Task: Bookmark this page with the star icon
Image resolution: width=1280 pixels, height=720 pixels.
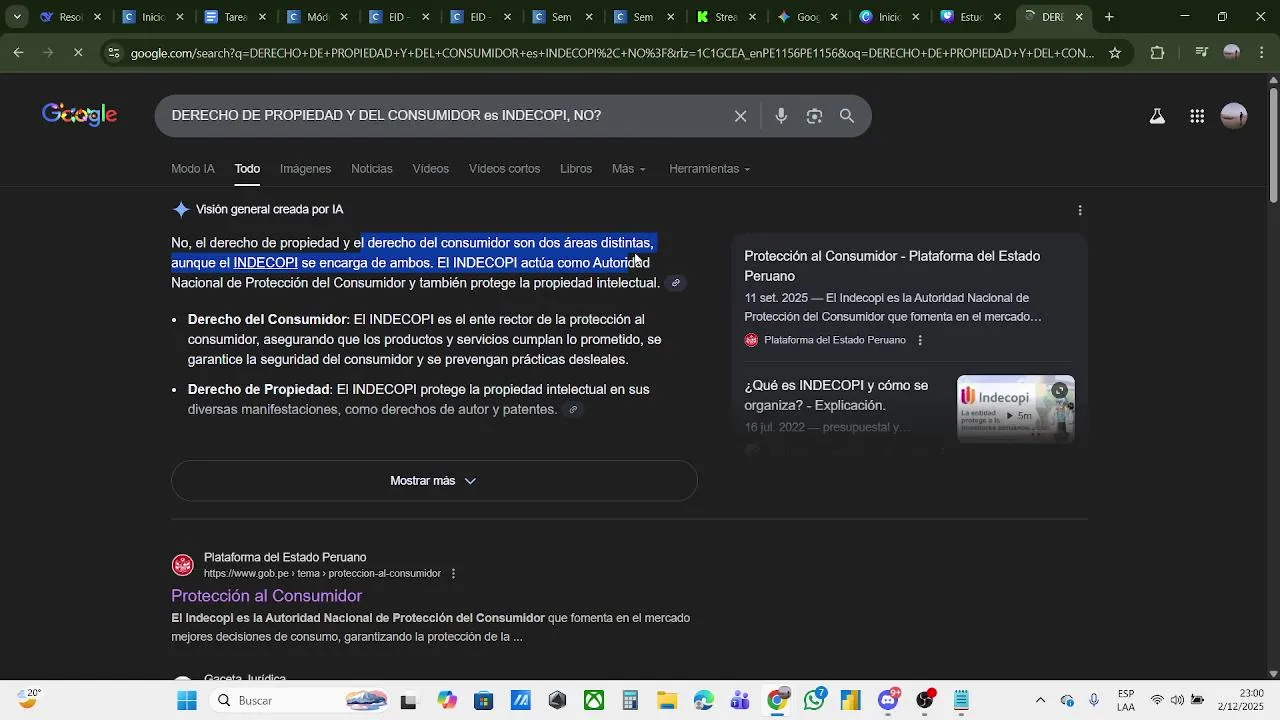Action: click(x=1115, y=53)
